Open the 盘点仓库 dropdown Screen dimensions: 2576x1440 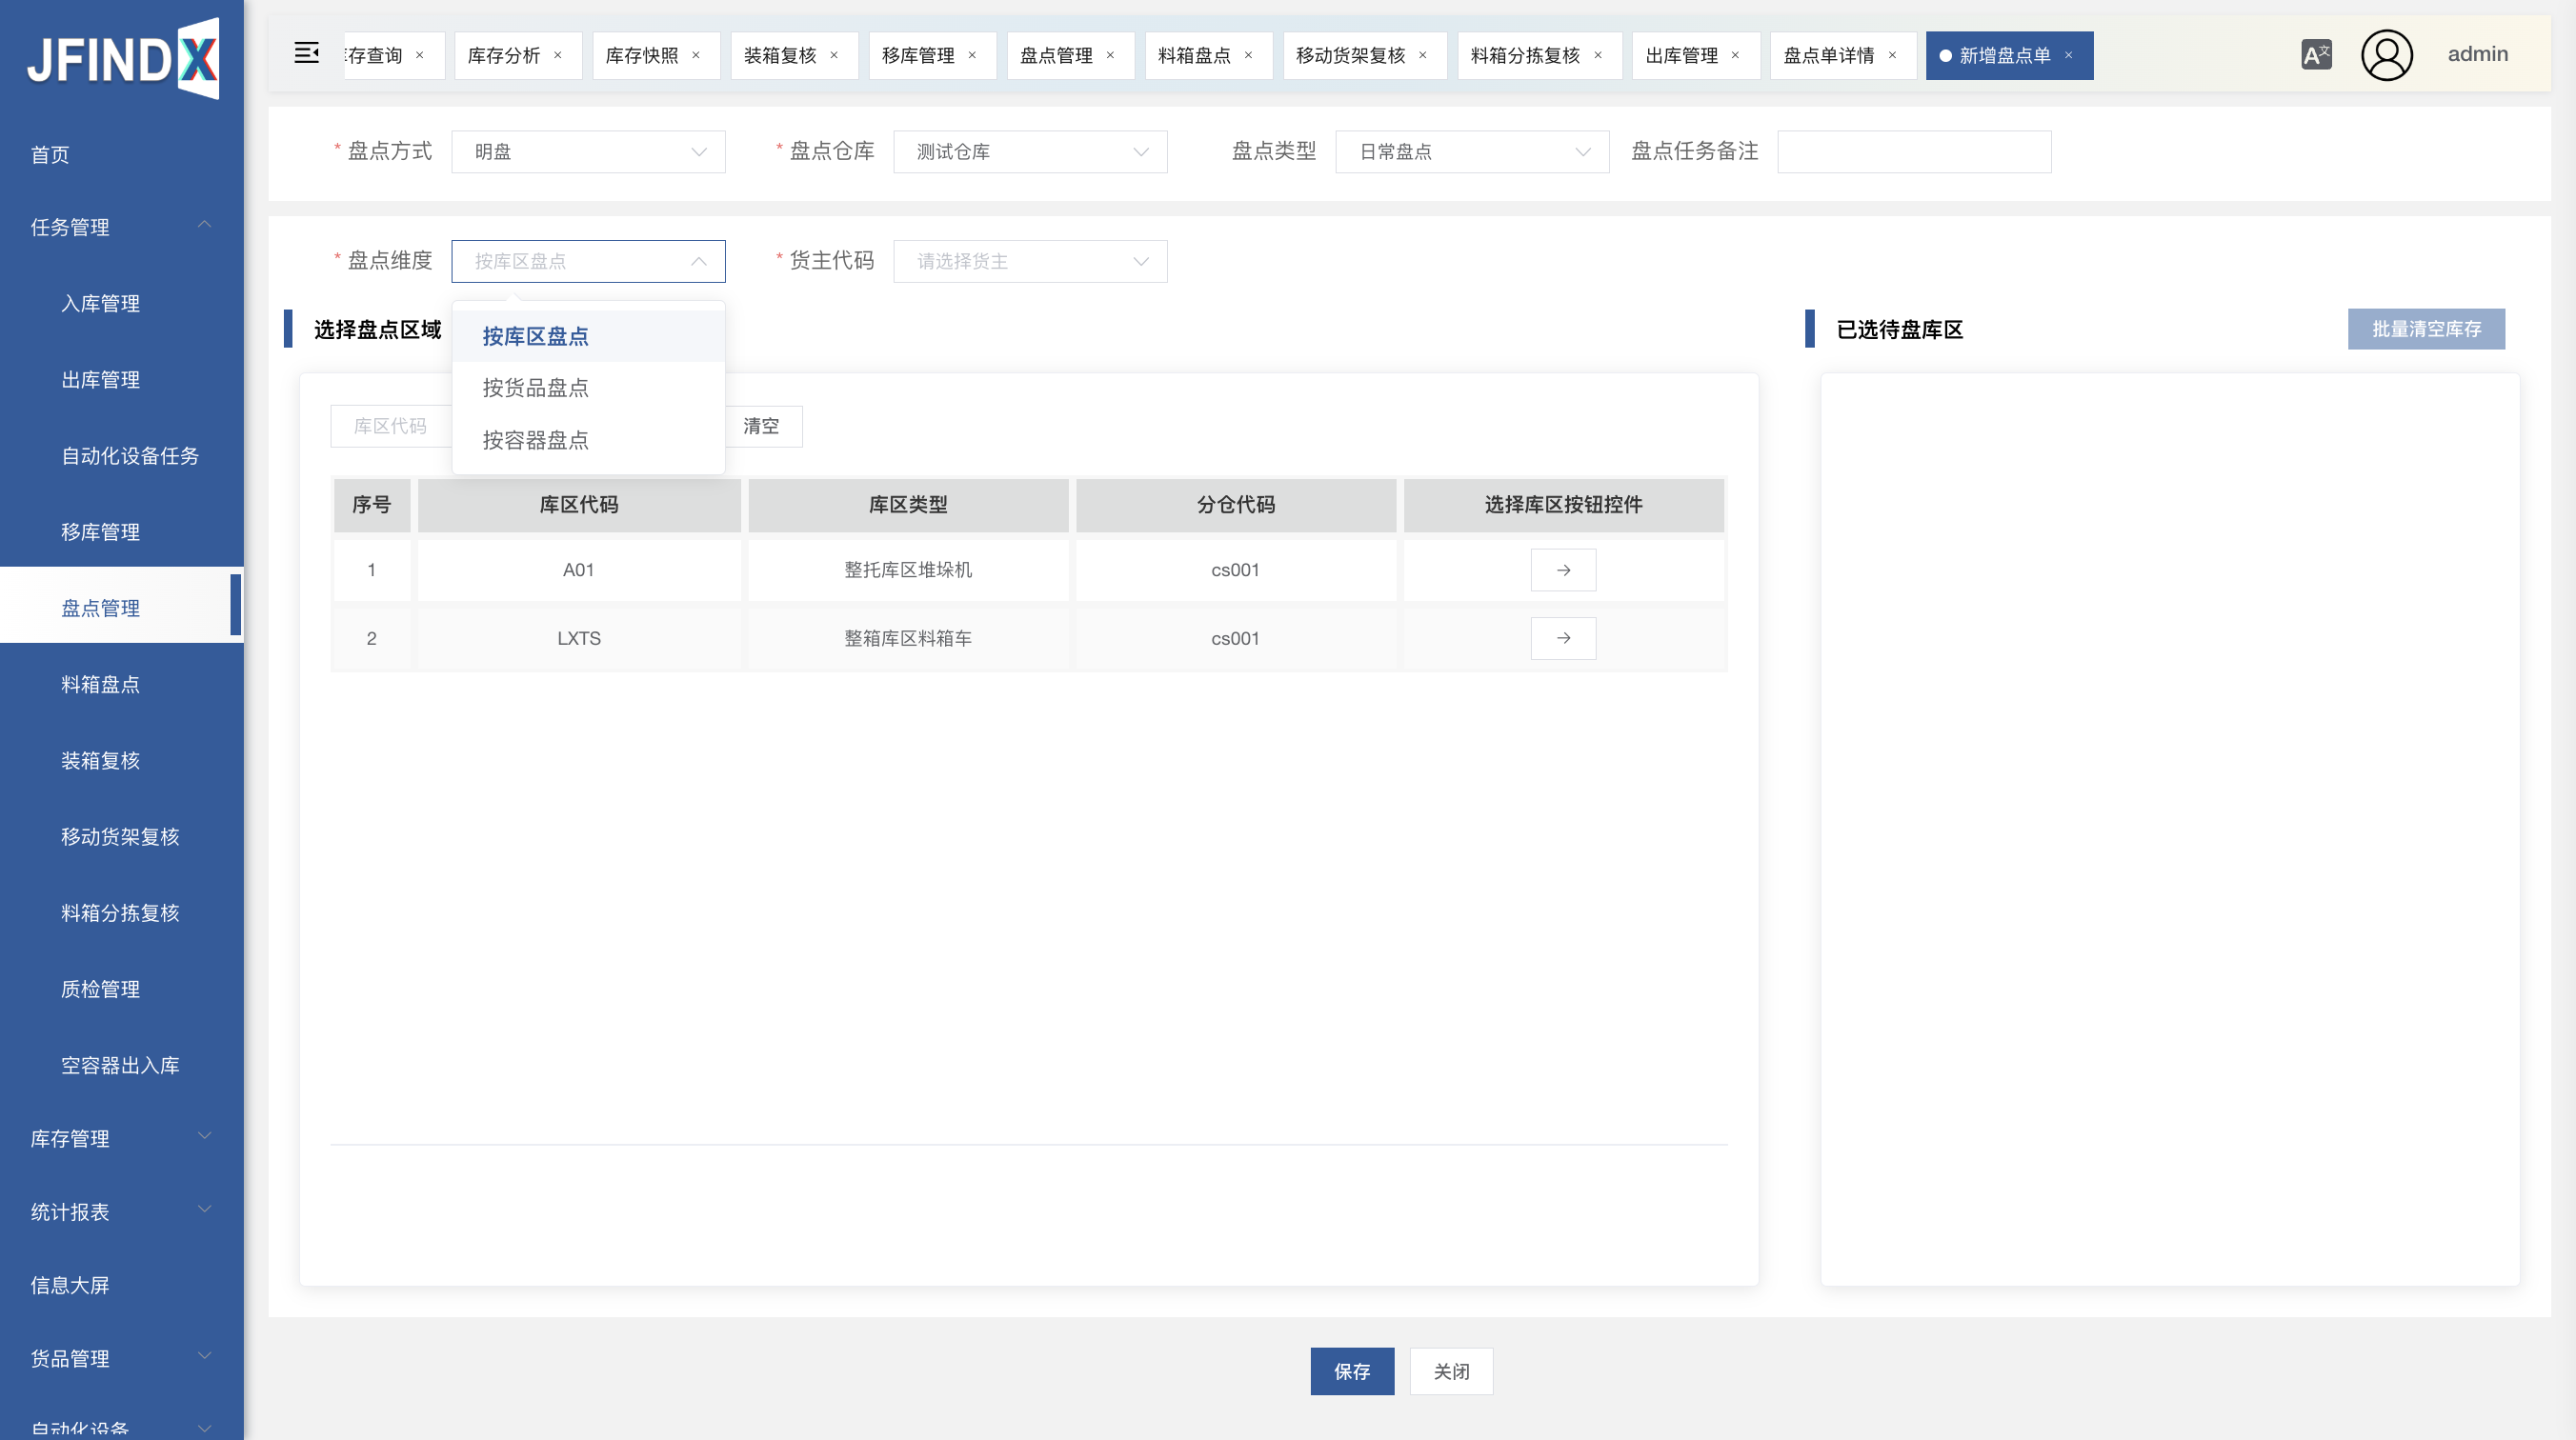coord(1030,152)
